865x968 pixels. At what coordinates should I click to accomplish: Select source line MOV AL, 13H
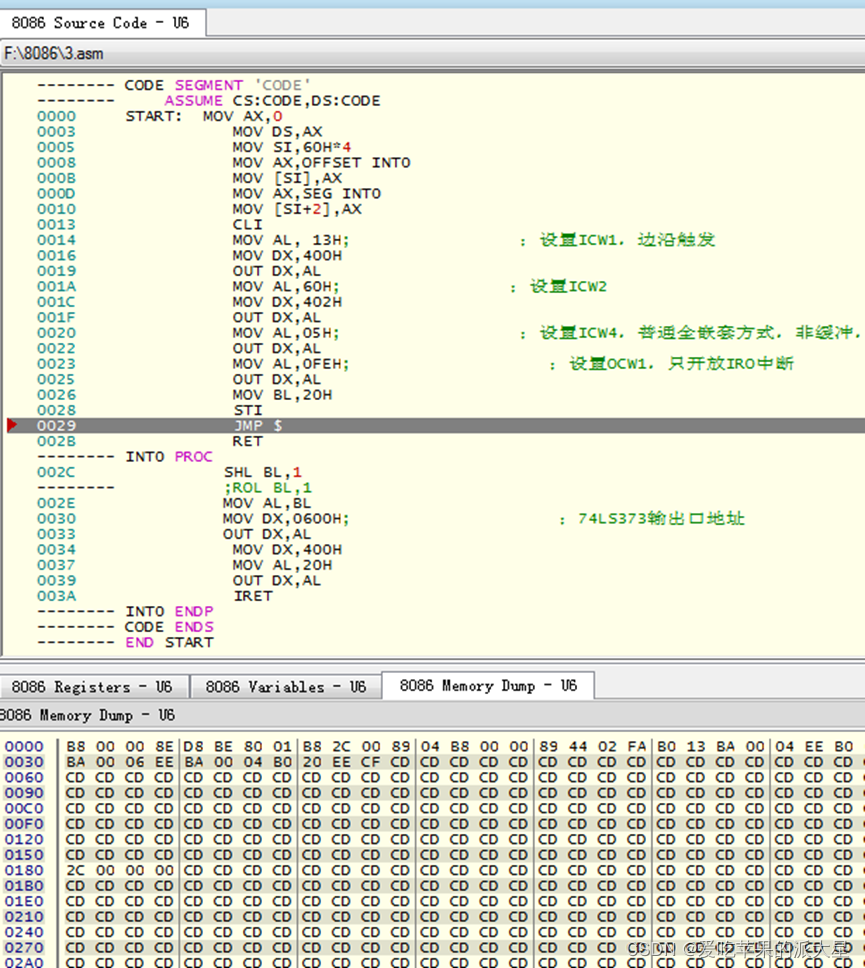[x=291, y=240]
